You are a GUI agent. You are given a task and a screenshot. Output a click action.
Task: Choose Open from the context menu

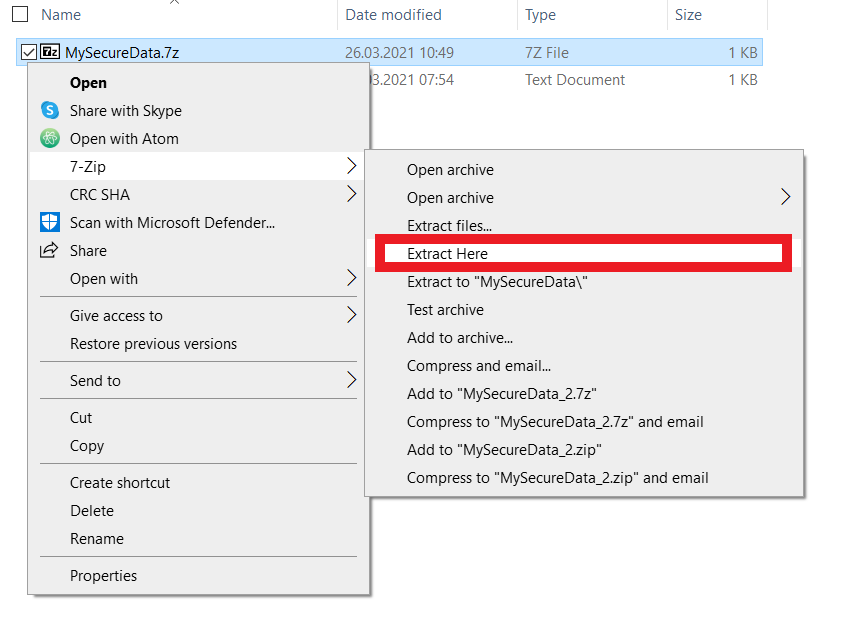pos(198,82)
